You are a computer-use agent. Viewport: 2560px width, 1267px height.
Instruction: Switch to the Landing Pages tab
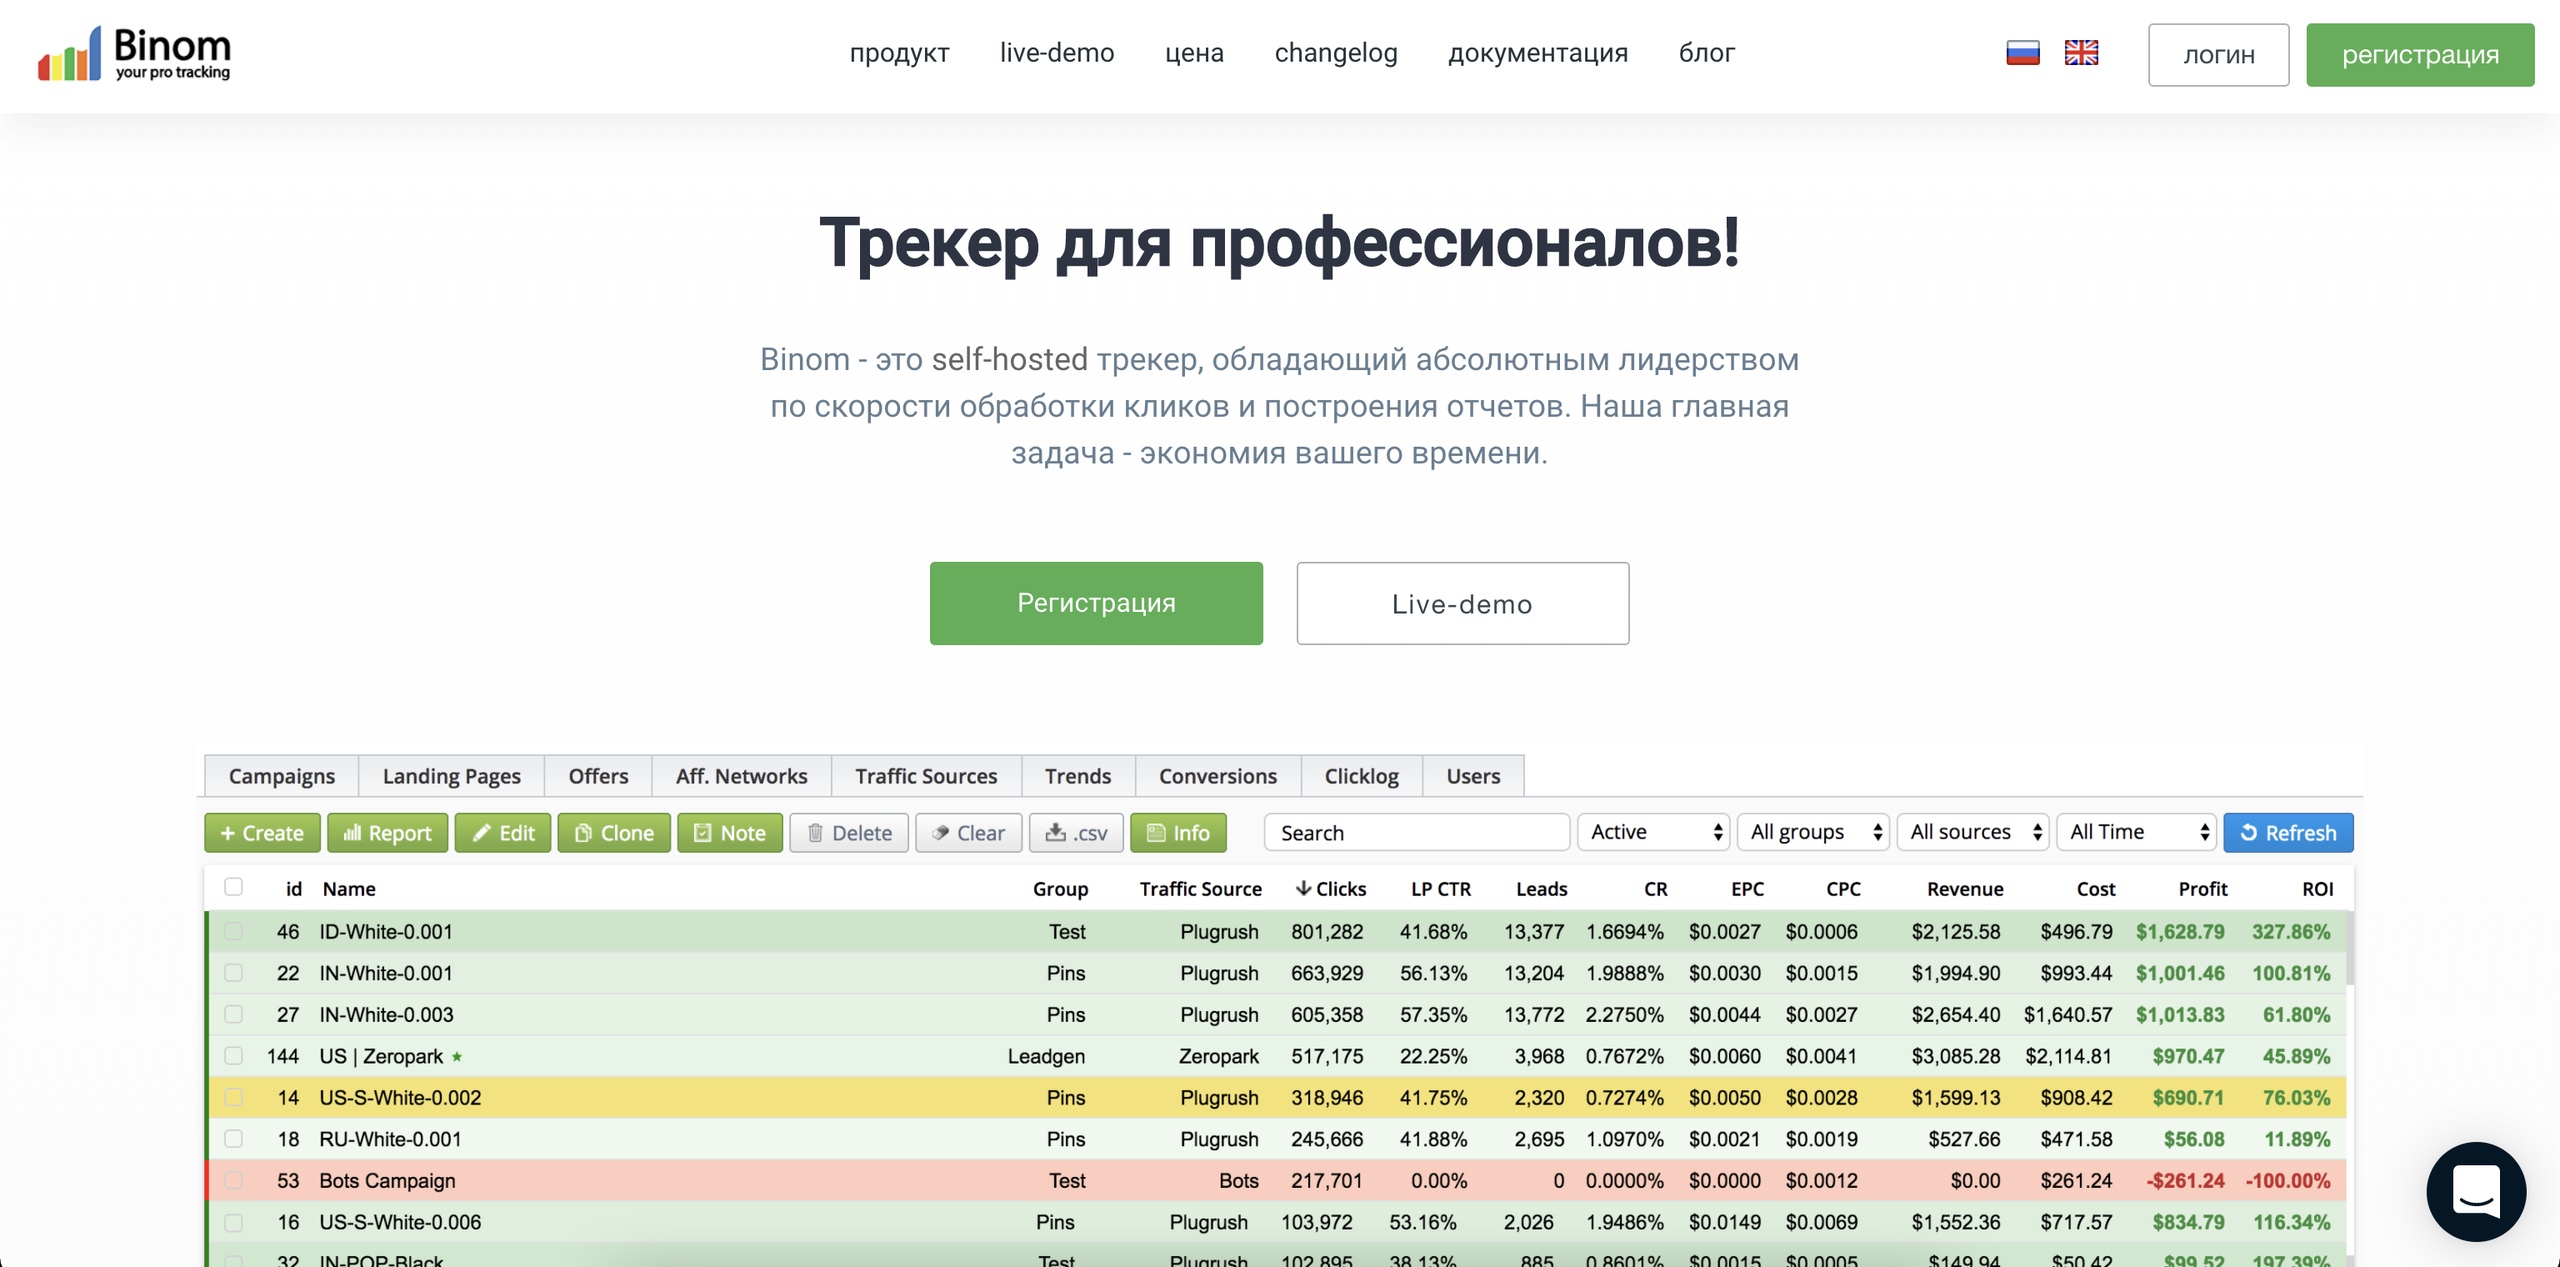tap(451, 776)
